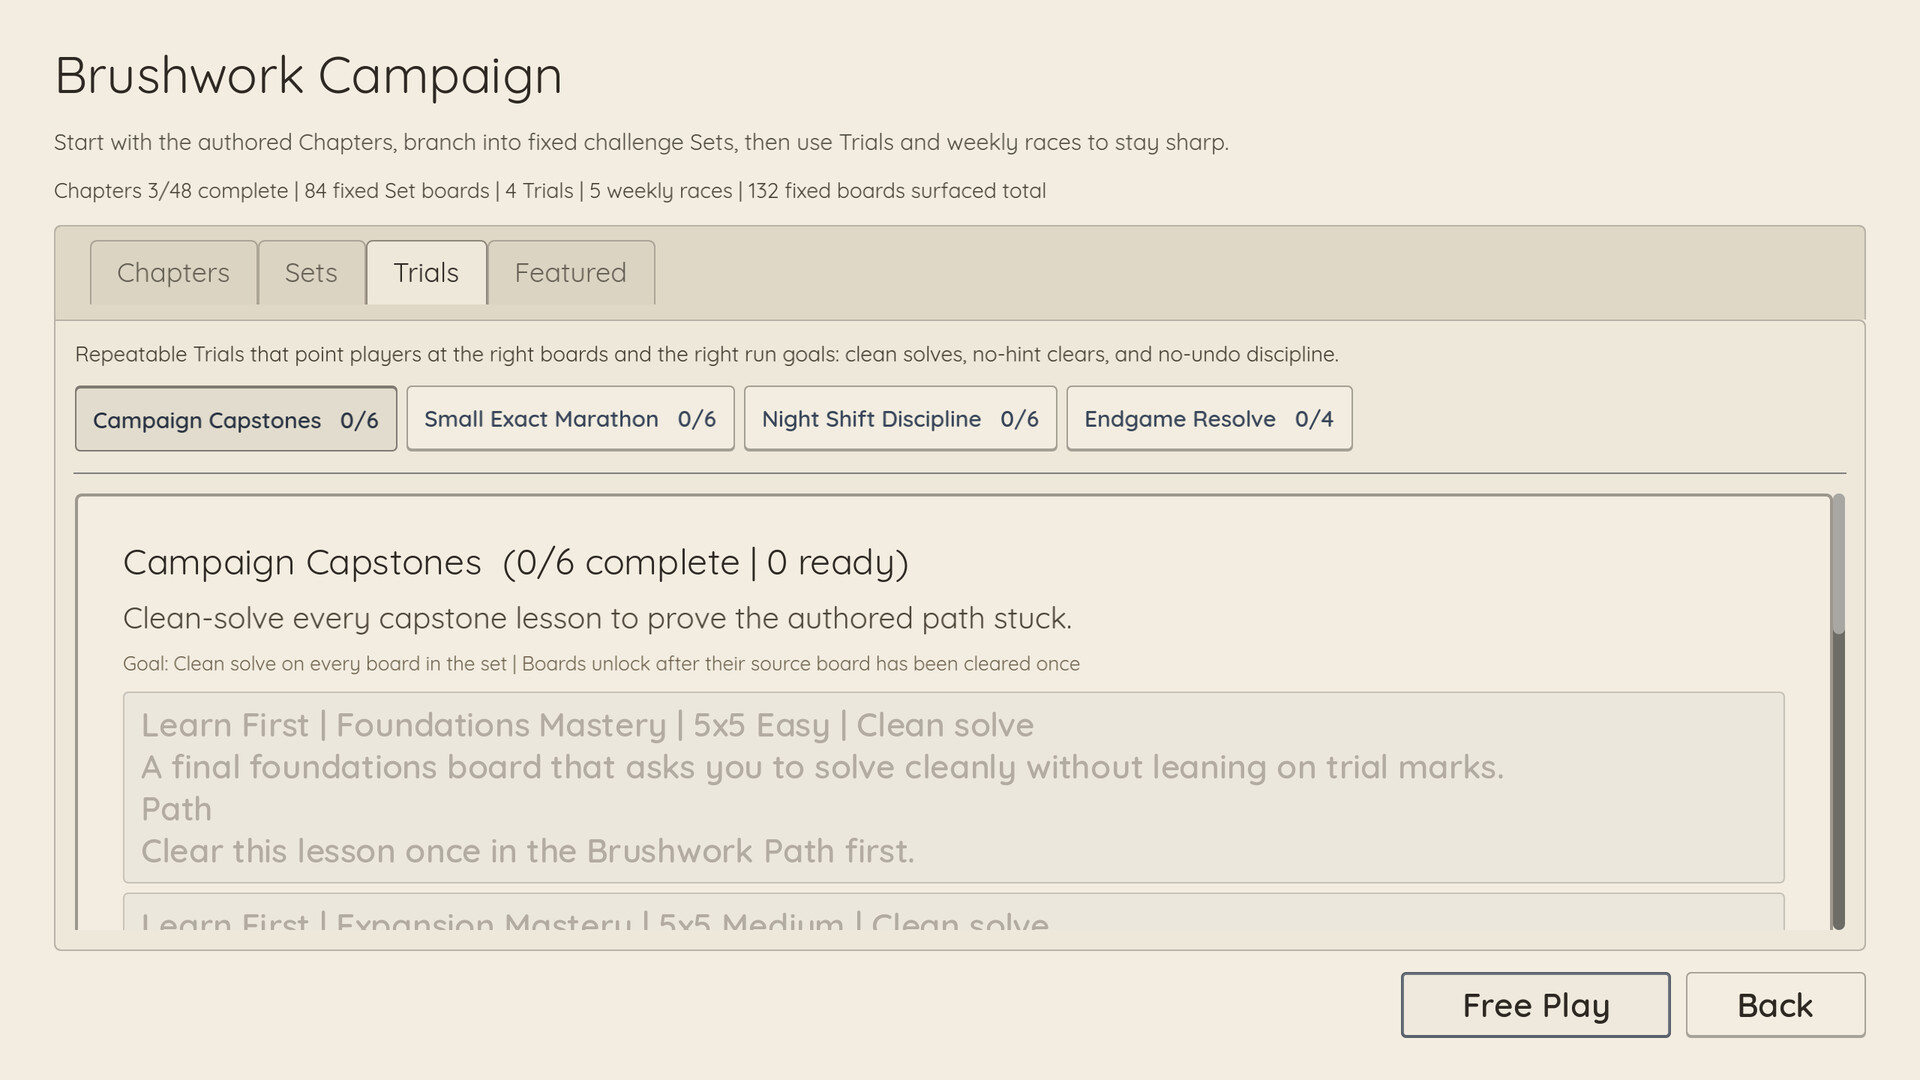Image resolution: width=1920 pixels, height=1080 pixels.
Task: Click the Expansion Mastery lesson card
Action: click(953, 914)
